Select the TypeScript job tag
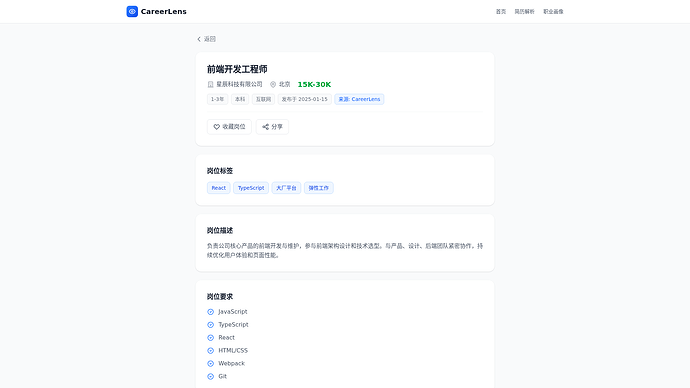This screenshot has width=690, height=388. [251, 188]
